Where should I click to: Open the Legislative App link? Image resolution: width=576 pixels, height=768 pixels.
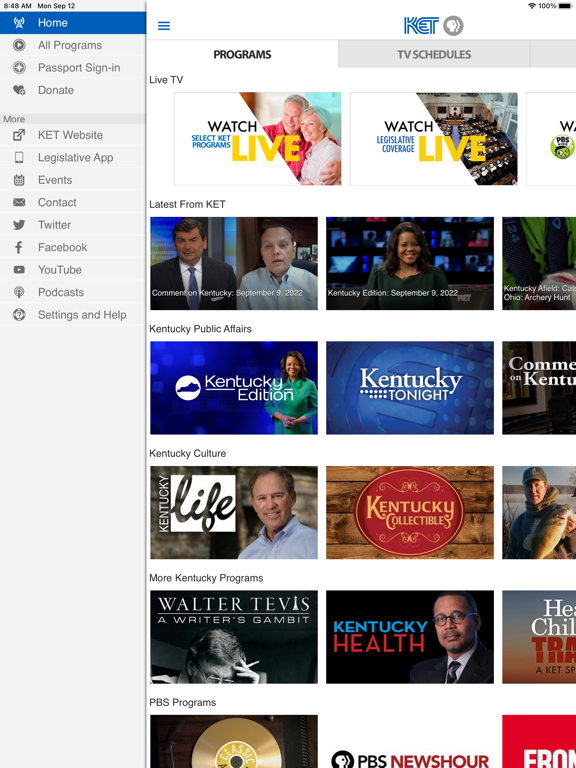click(73, 157)
